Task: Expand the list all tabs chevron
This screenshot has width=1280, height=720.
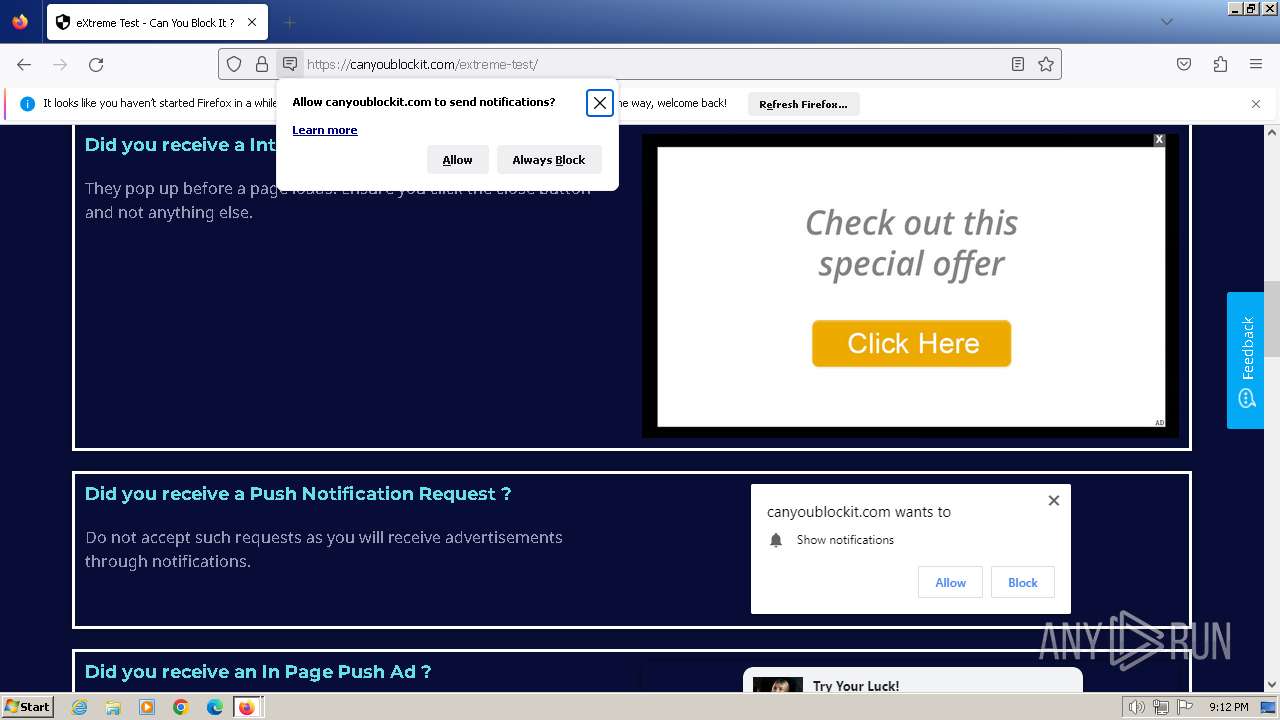Action: 1166,22
